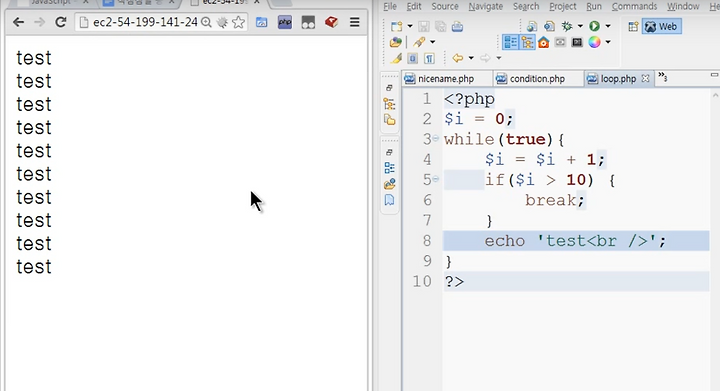
Task: Restore the lower minimized view stack
Action: pyautogui.click(x=389, y=151)
